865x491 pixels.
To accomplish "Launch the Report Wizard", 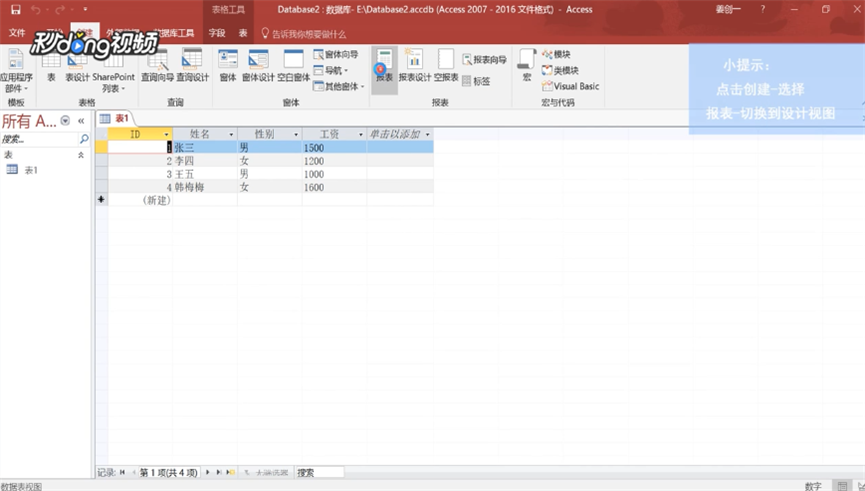I will (x=484, y=60).
